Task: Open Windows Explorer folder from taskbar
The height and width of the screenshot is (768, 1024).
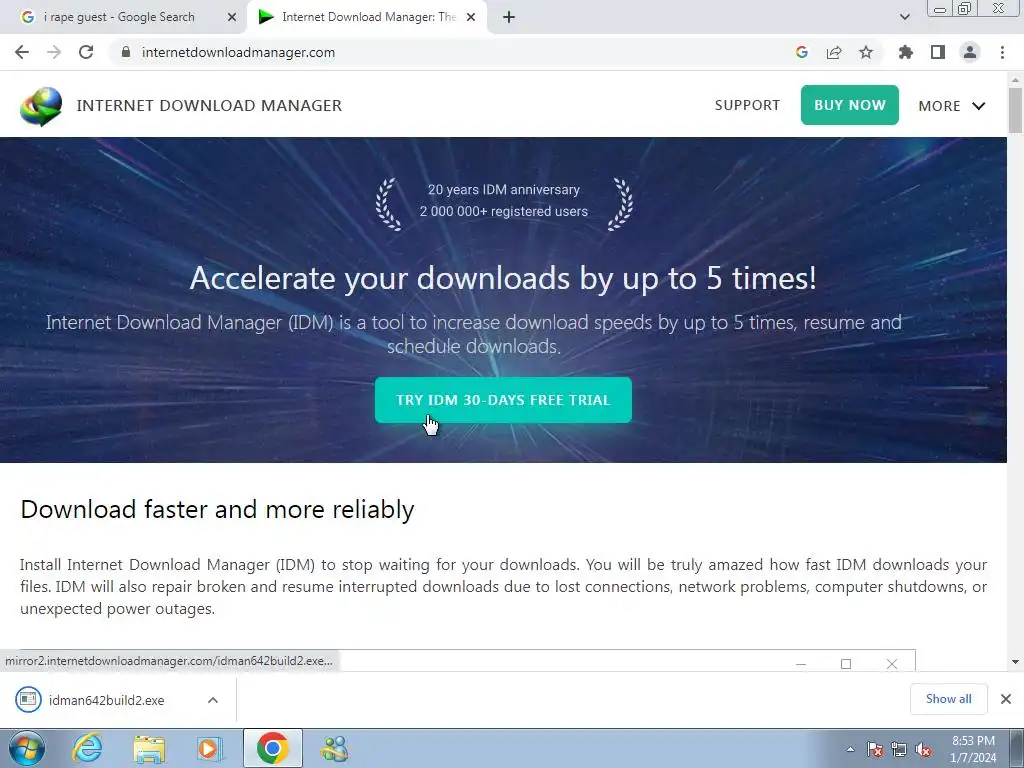Action: (x=149, y=748)
